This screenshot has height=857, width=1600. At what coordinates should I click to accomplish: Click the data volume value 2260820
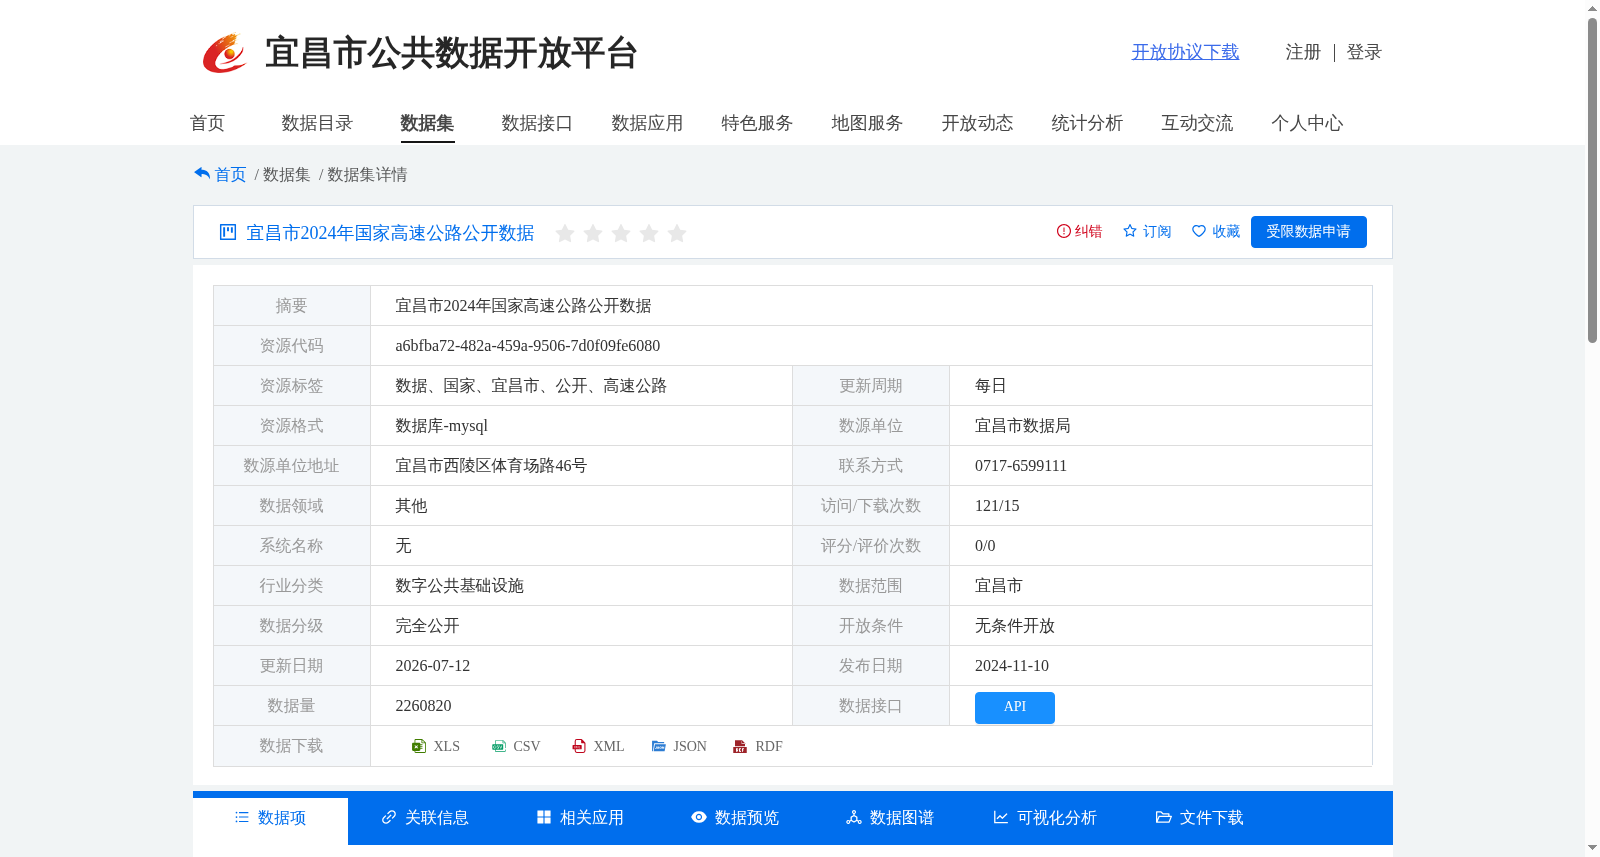pos(423,706)
